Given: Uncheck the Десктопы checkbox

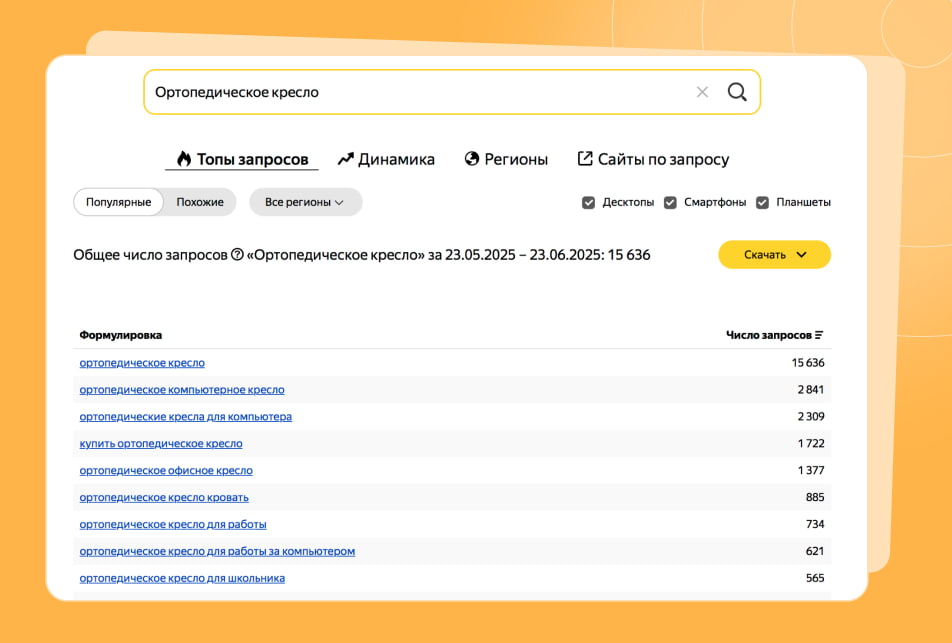Looking at the screenshot, I should (x=588, y=202).
